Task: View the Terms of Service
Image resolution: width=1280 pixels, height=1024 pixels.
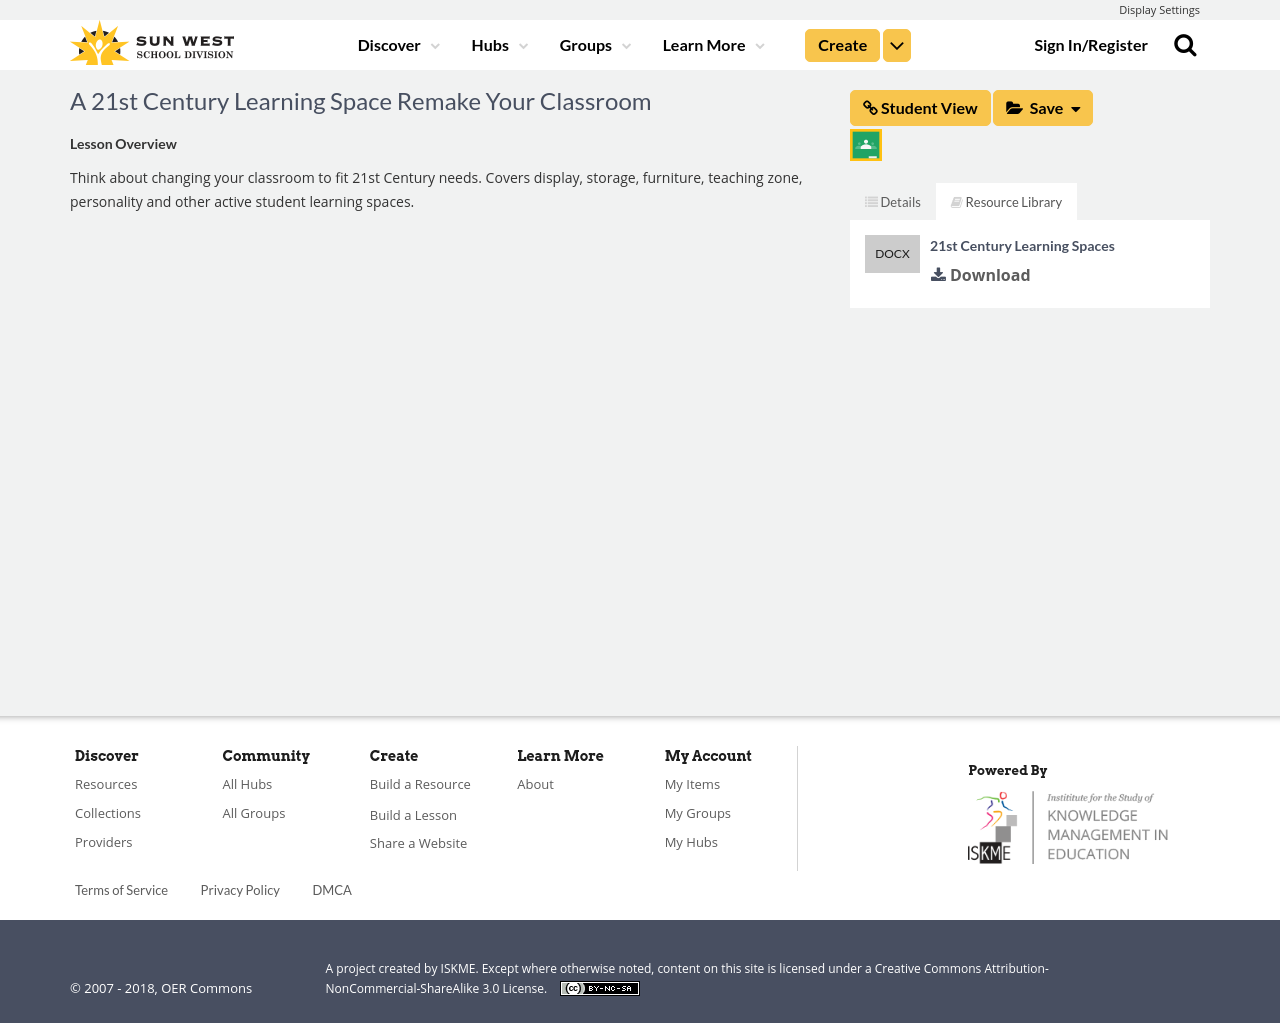Action: pos(121,891)
